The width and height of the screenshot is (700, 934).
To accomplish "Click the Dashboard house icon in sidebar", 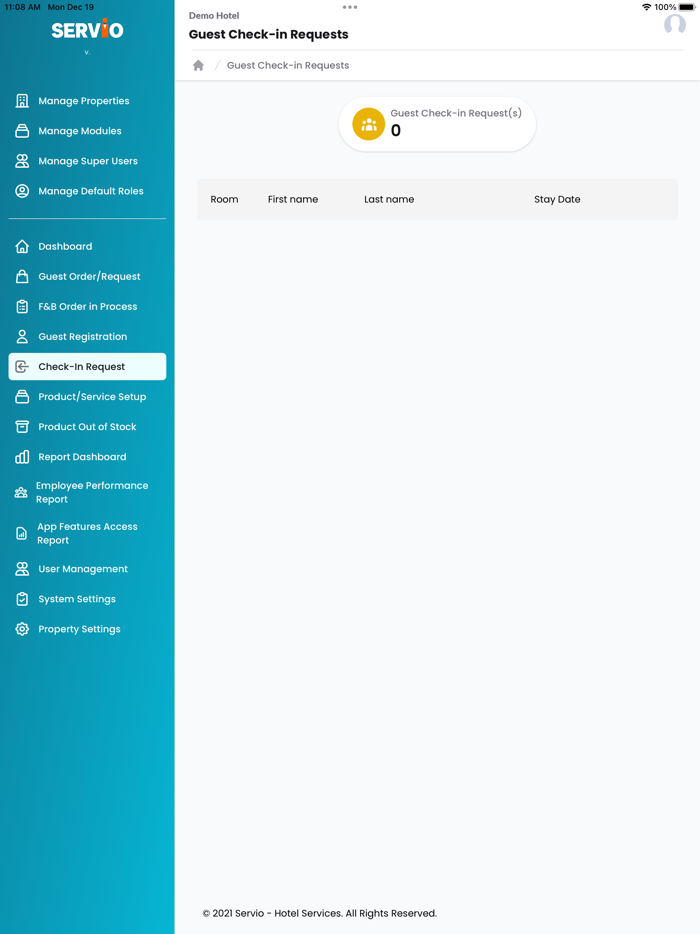I will click(x=22, y=246).
